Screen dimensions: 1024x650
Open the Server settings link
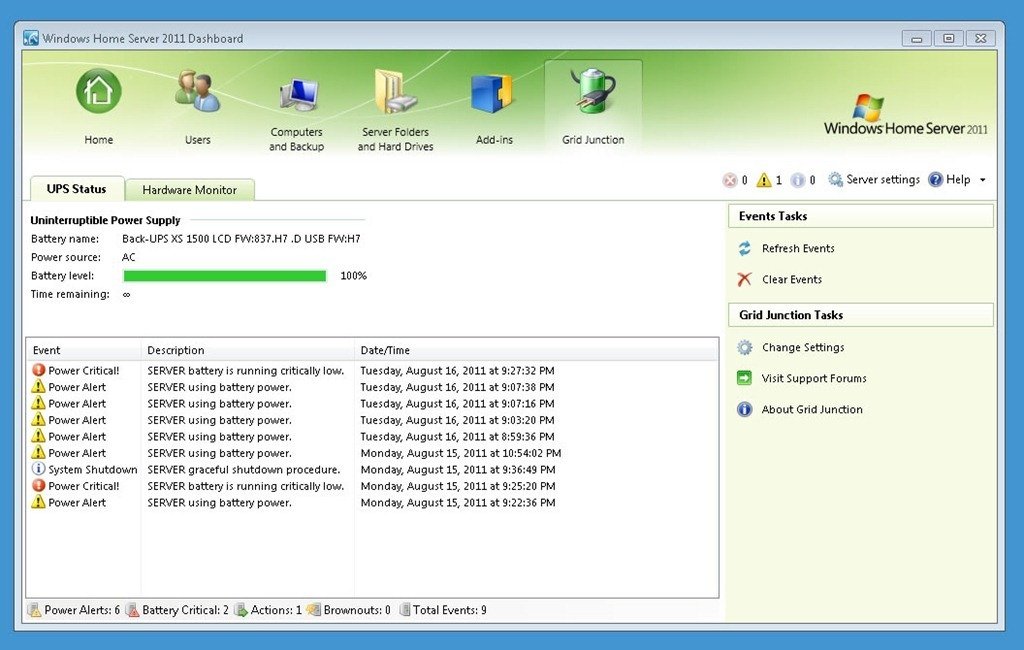point(883,179)
